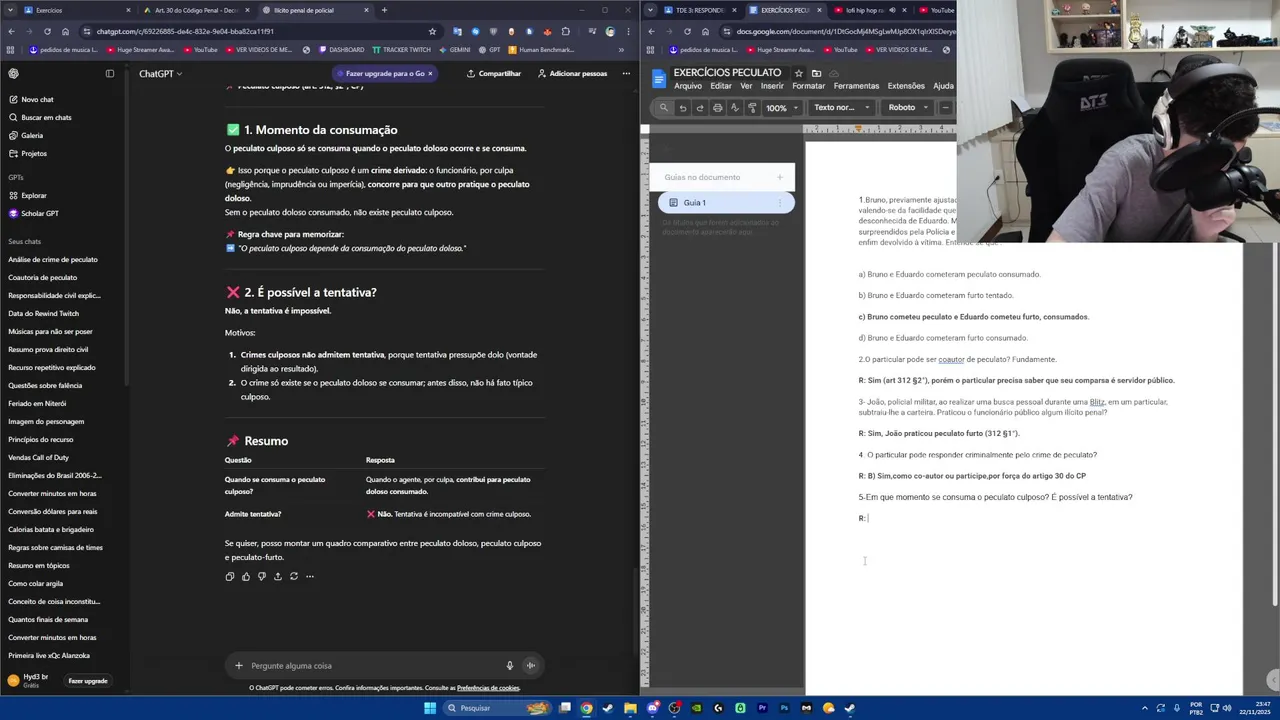Screen dimensions: 1280x720
Task: Click the Windows taskbar Pesquisar search box
Action: [497, 708]
